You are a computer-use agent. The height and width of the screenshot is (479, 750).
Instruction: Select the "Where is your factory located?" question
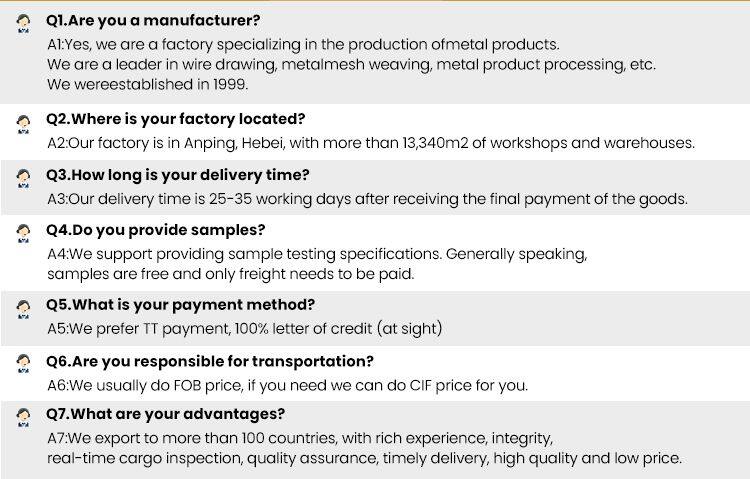pos(176,119)
